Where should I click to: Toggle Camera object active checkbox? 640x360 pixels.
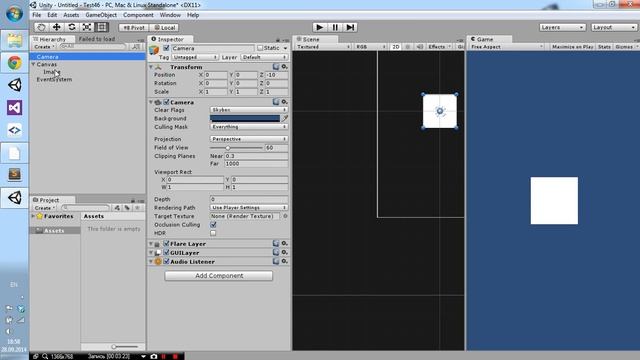(166, 48)
